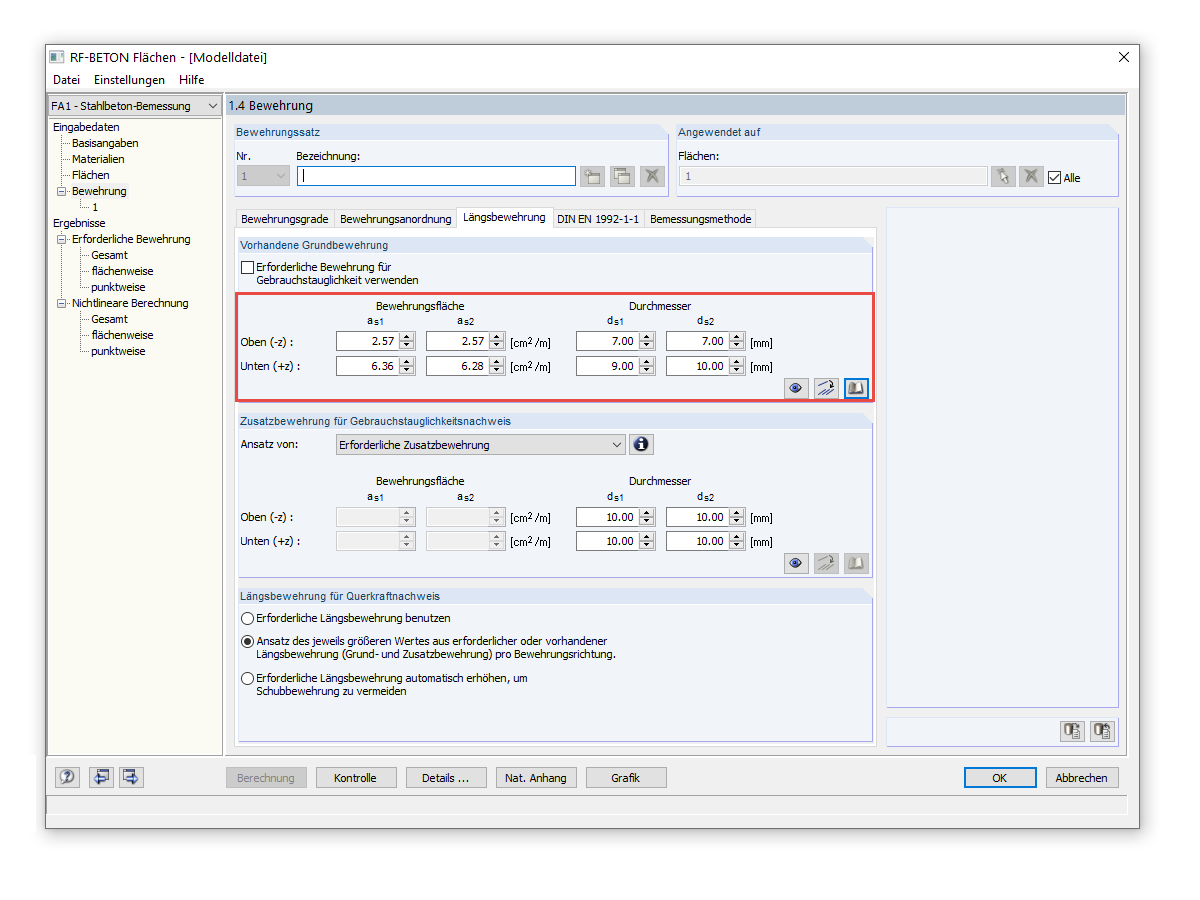Click the stepper arrows of Oben ds1 7.00
1200x900 pixels.
coord(647,341)
